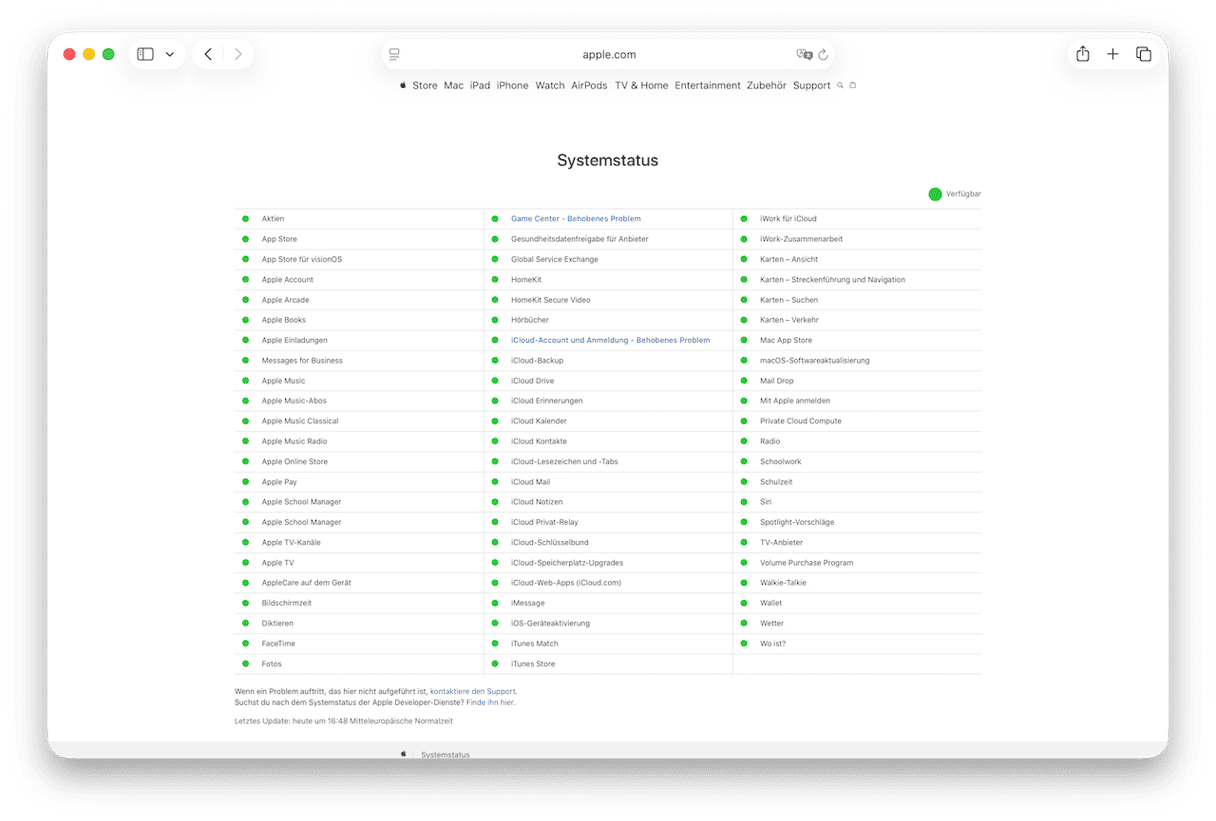Open the shopping bag icon in navigation

(x=853, y=86)
